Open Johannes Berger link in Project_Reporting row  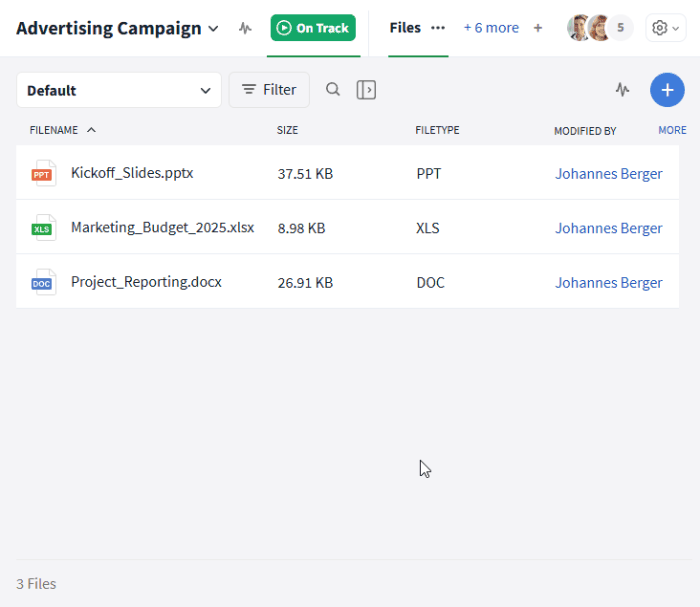[608, 282]
